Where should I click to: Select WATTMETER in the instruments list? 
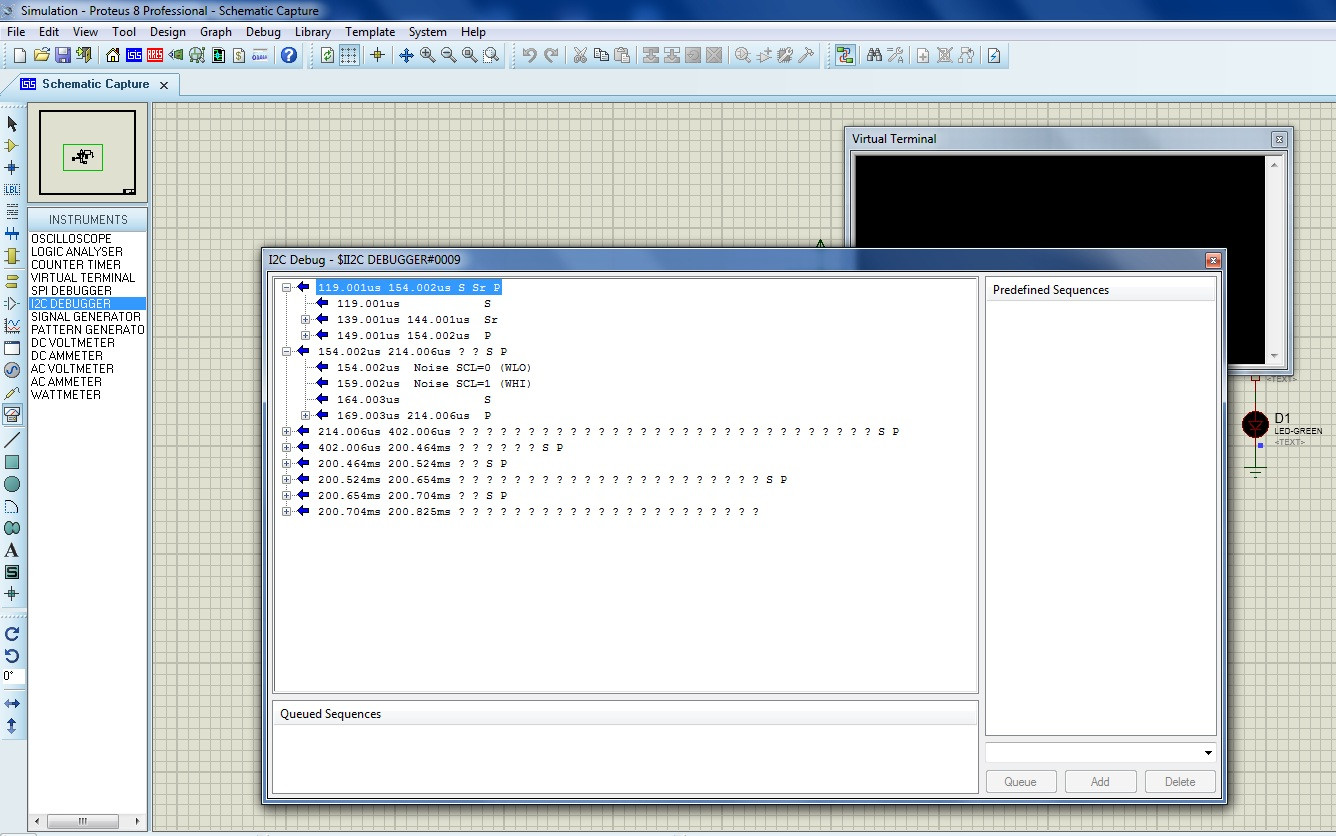[x=66, y=395]
